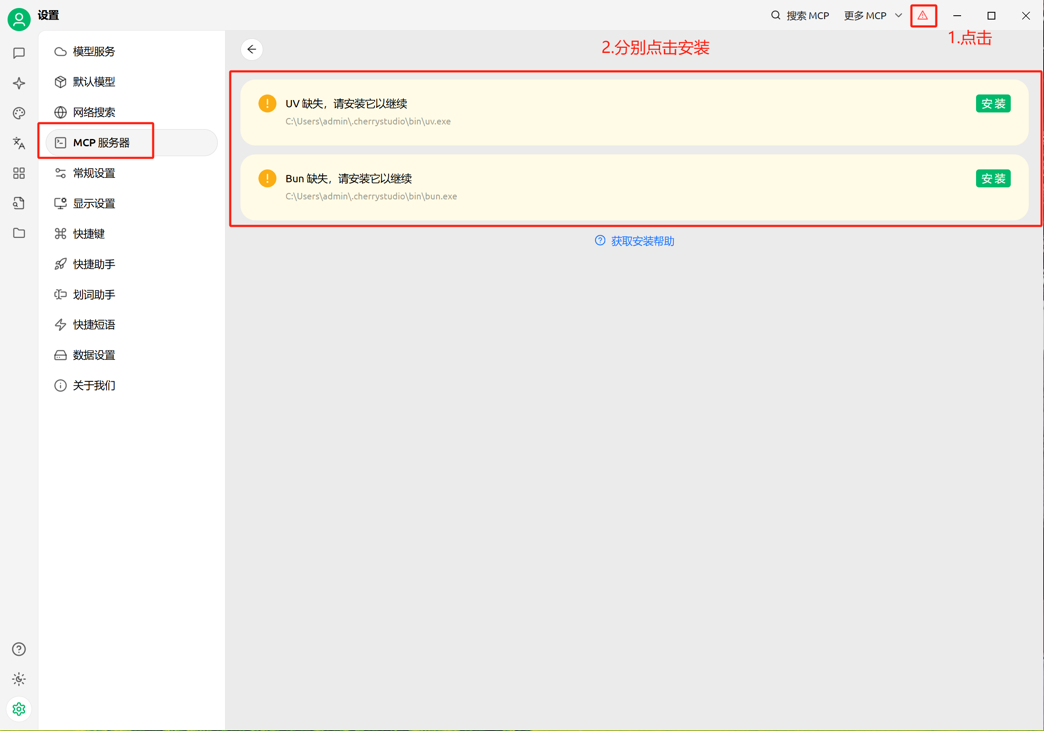Click the Bun missing warning icon
Viewport: 1044px width, 731px height.
(267, 178)
